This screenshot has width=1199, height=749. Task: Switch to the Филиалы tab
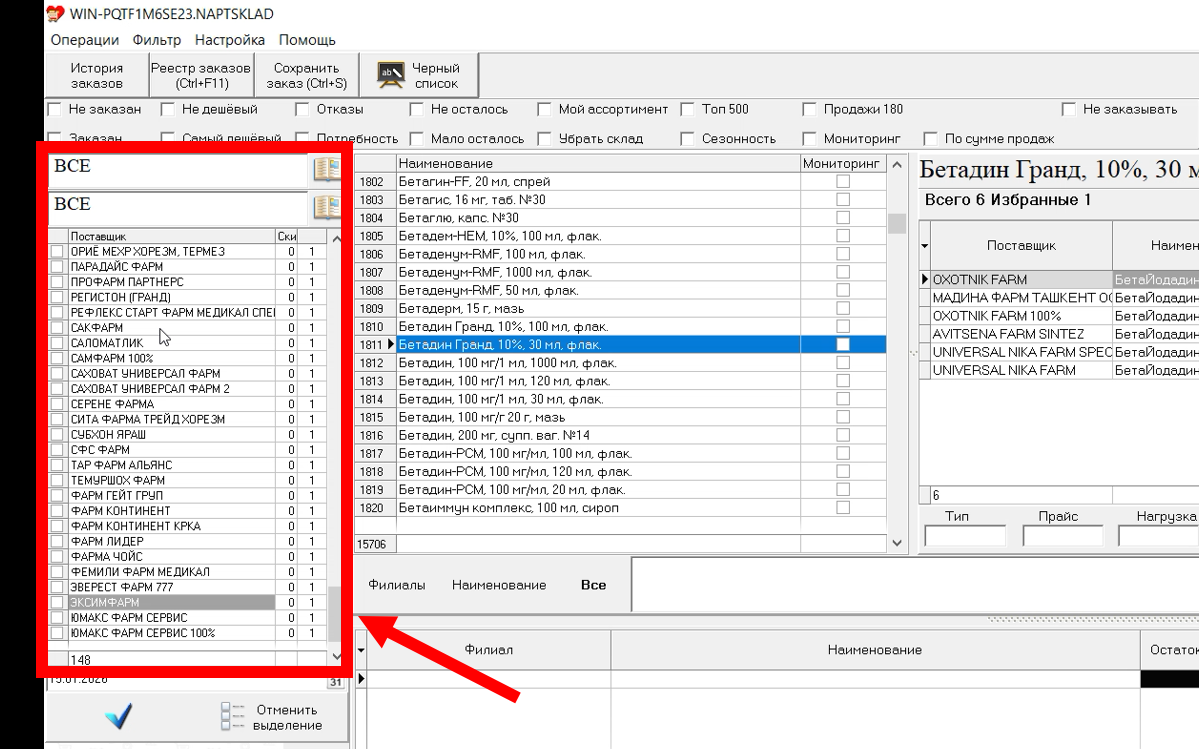[x=396, y=585]
